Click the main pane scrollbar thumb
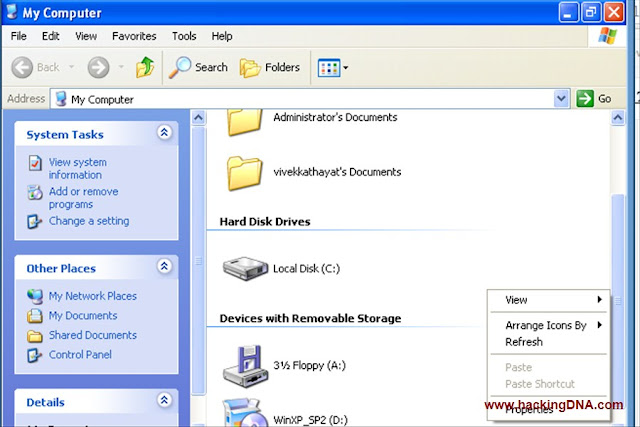640x427 pixels. 618,302
